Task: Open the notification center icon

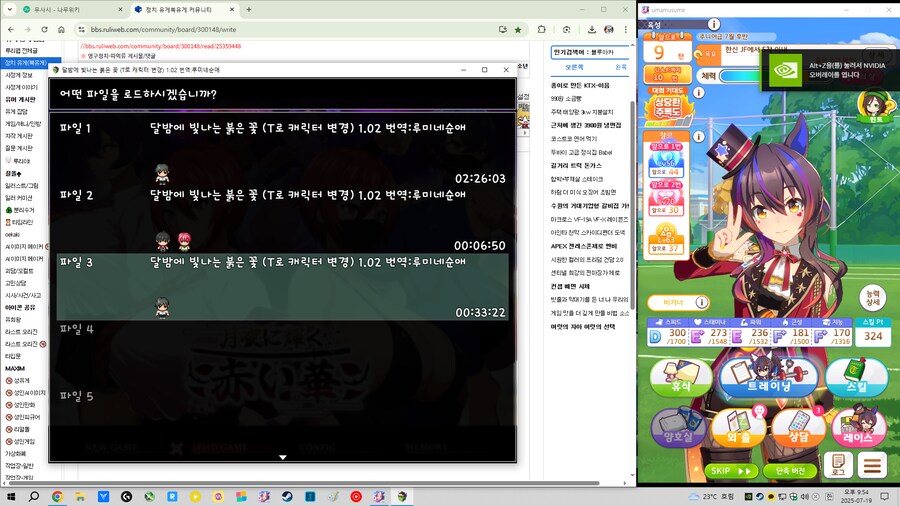Action: click(885, 496)
